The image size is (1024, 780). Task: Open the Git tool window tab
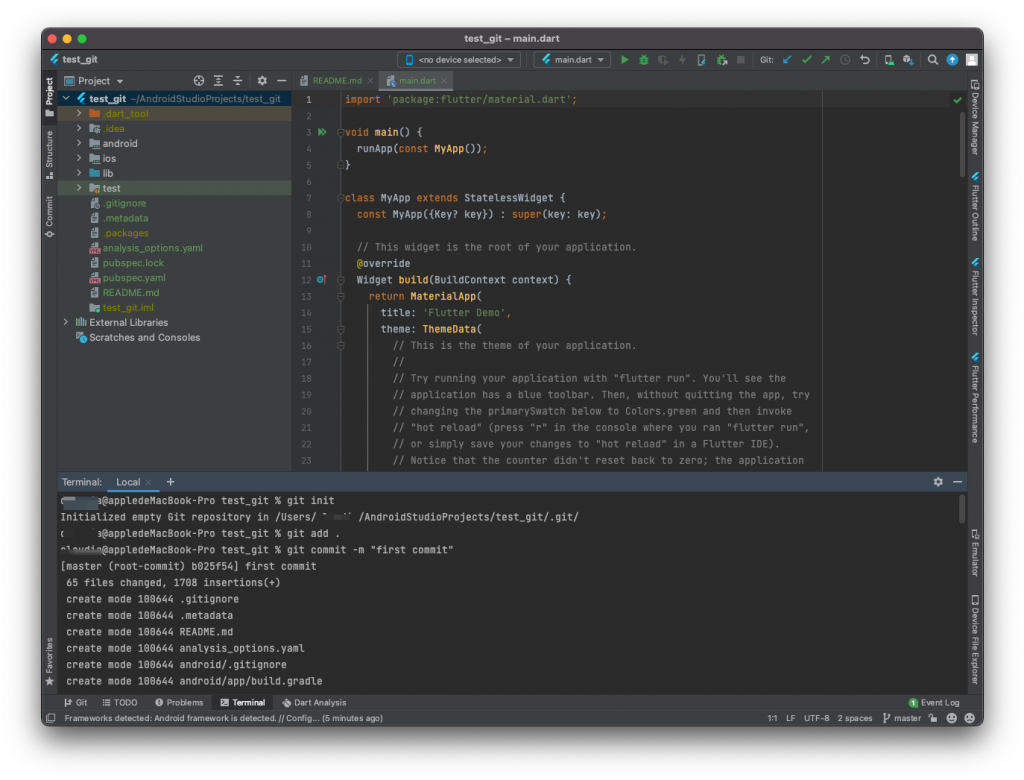(76, 702)
